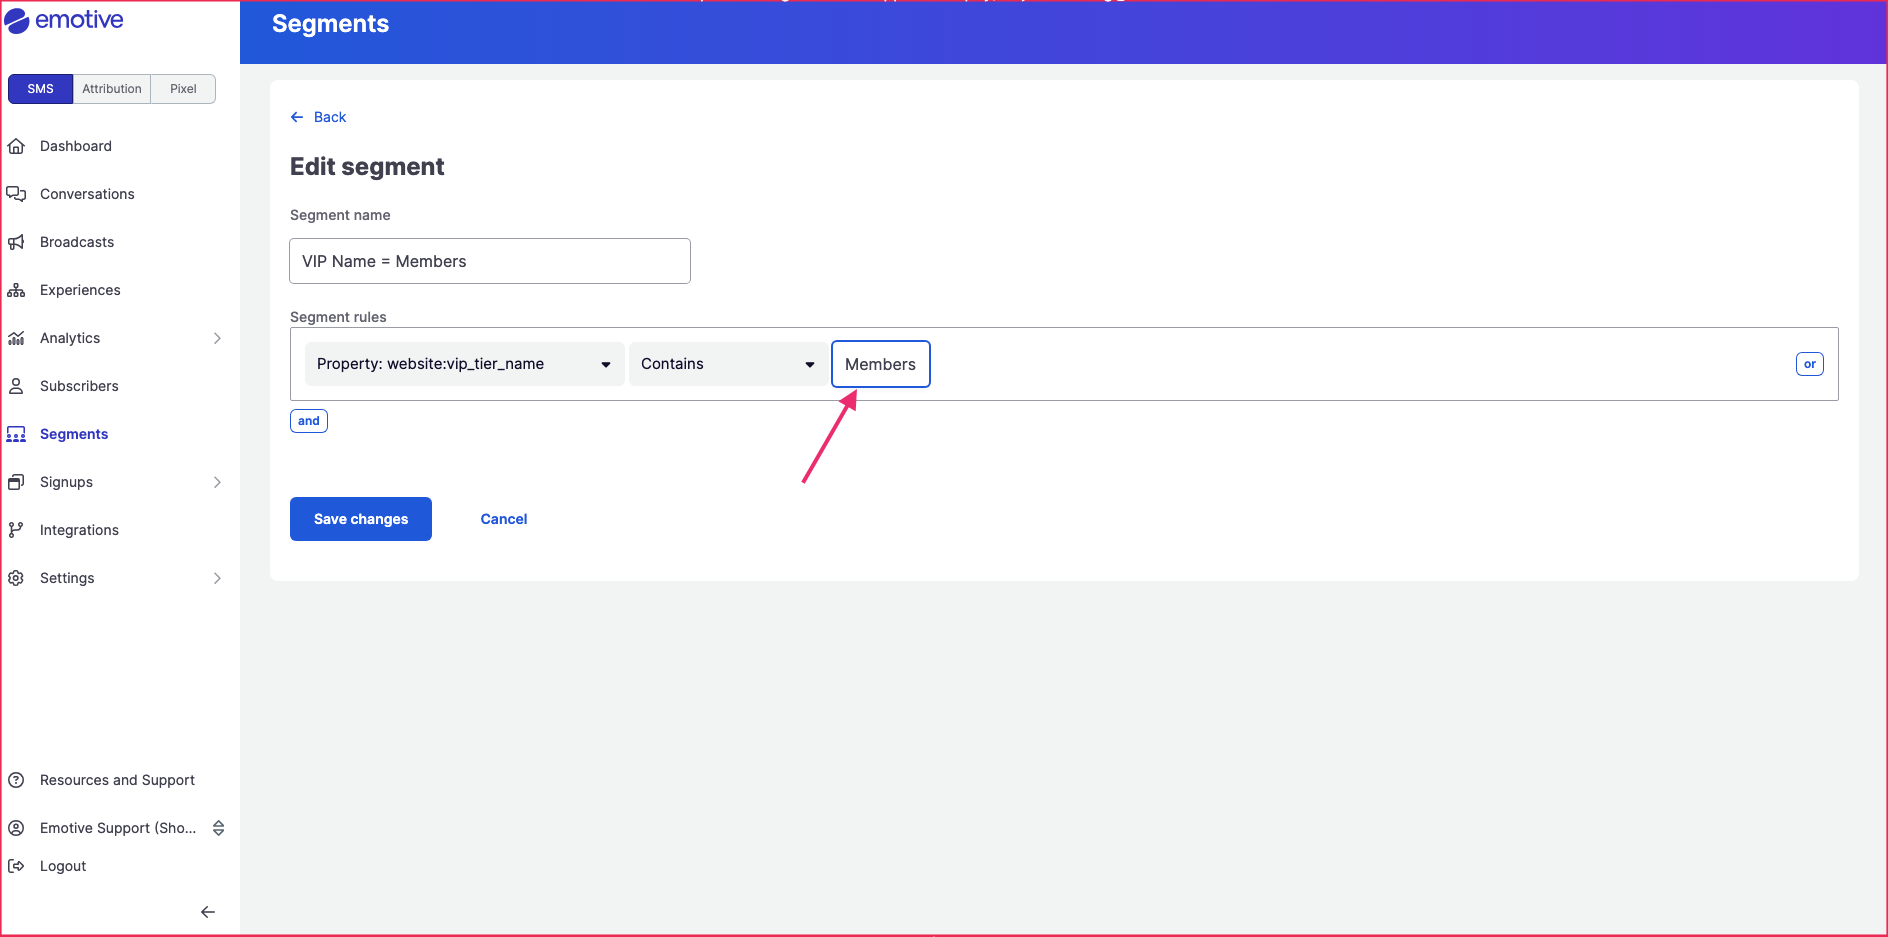This screenshot has height=937, width=1888.
Task: Click Segment name label
Action: pos(340,215)
